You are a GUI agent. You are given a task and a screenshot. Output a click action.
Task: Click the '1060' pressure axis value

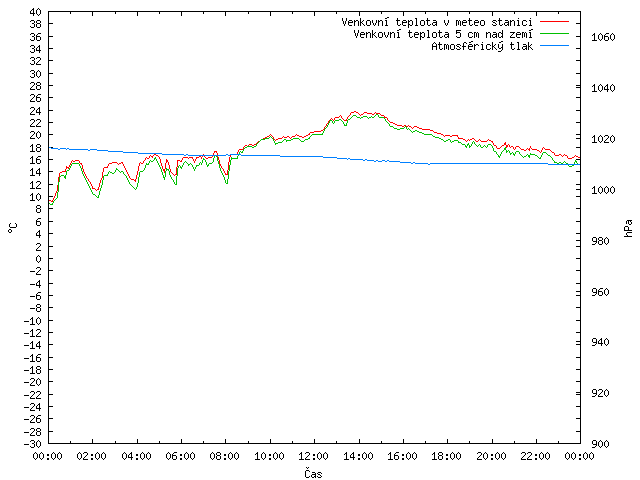tap(603, 37)
